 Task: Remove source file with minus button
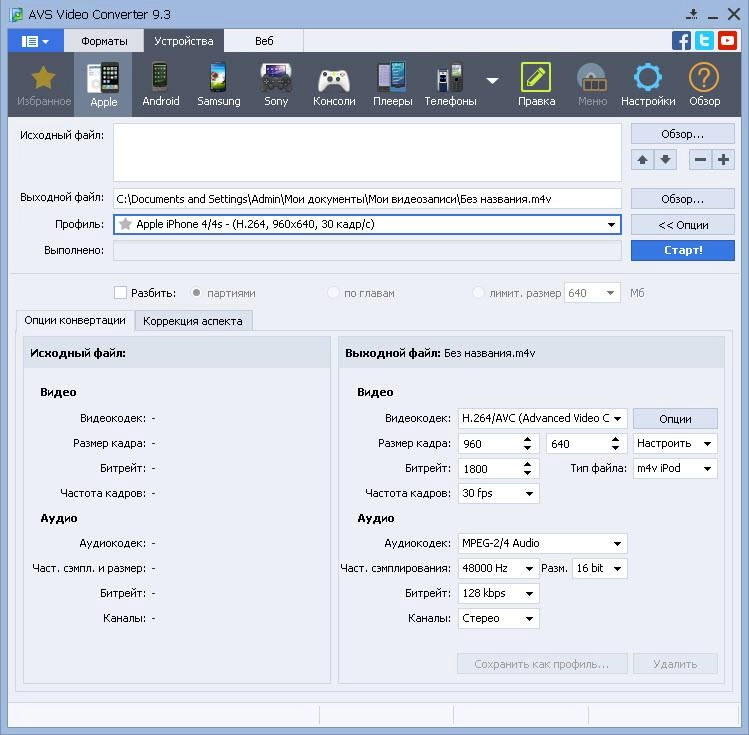tap(700, 160)
